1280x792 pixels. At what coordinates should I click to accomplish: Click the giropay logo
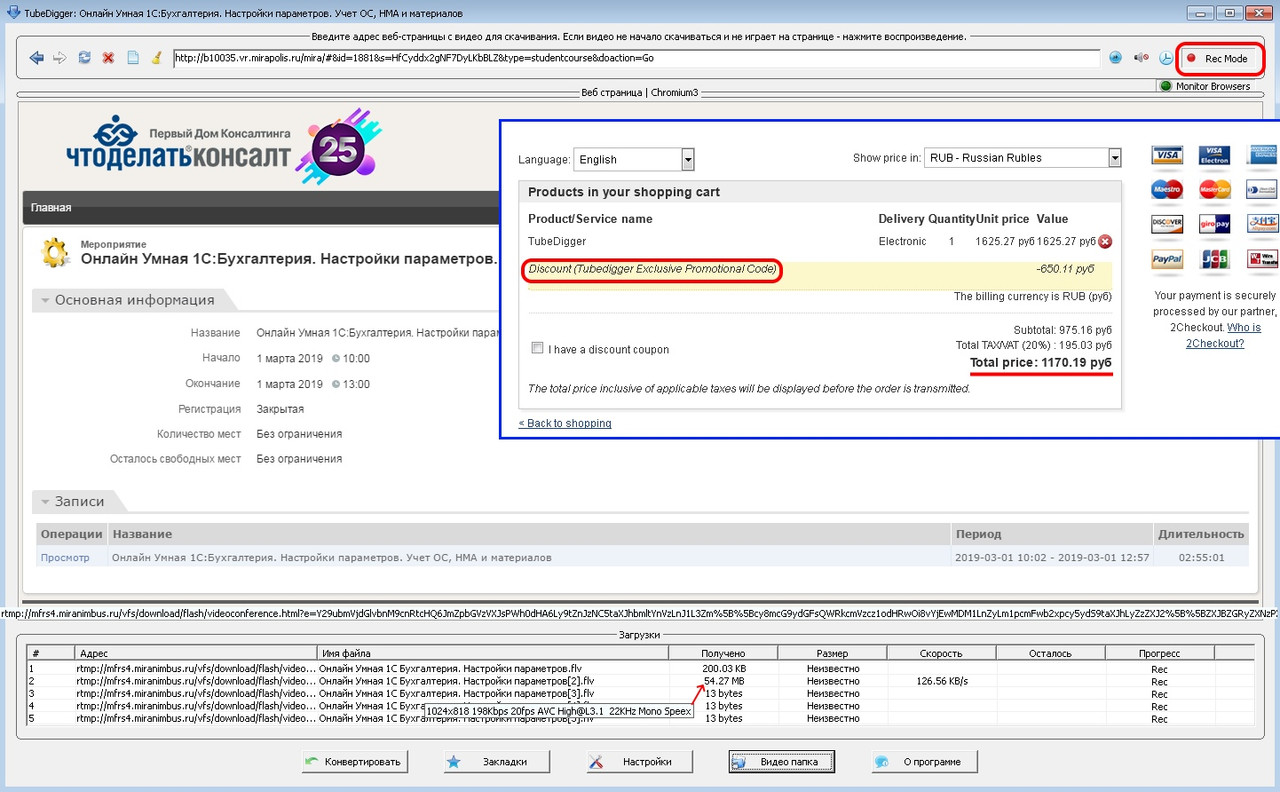pos(1214,224)
